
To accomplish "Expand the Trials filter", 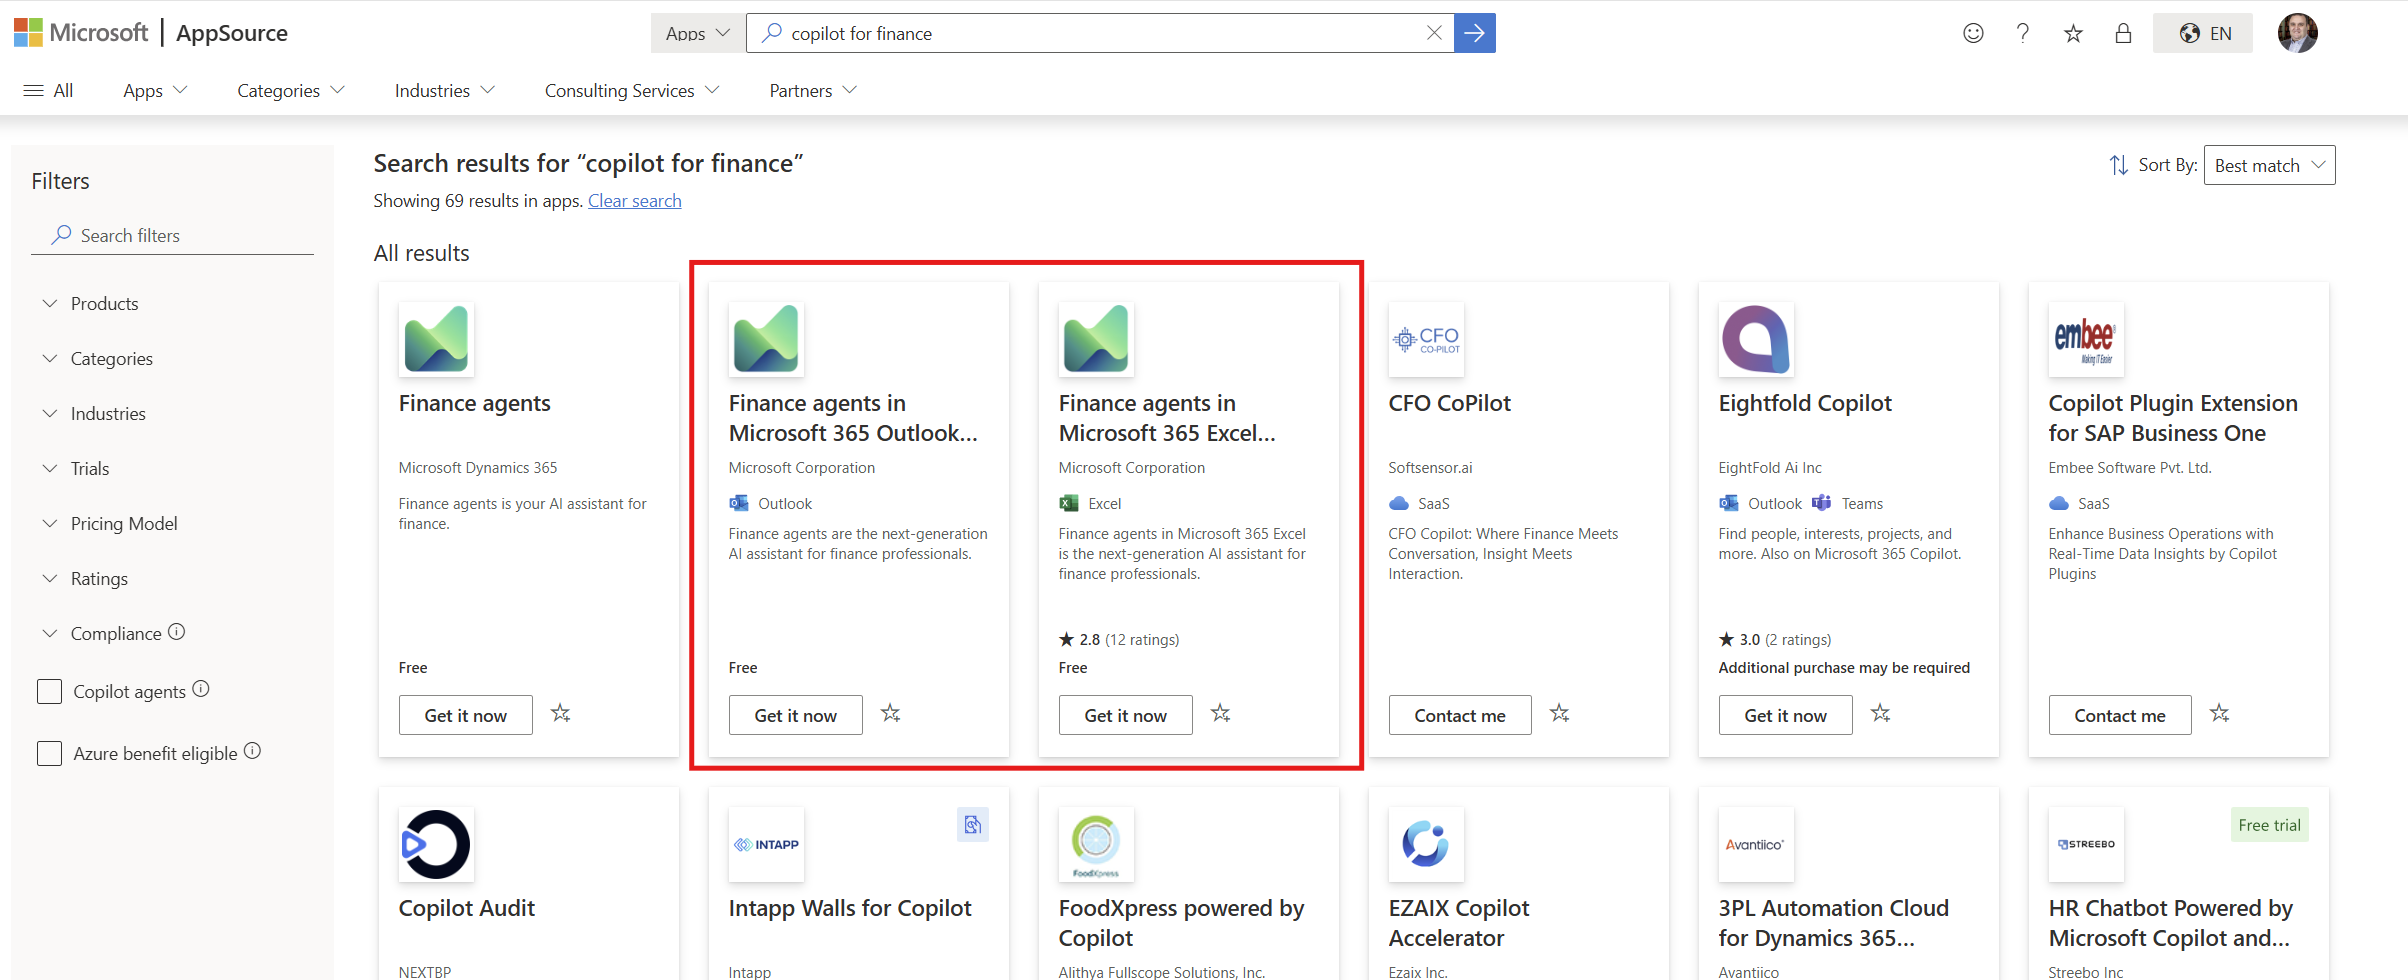I will coord(75,468).
